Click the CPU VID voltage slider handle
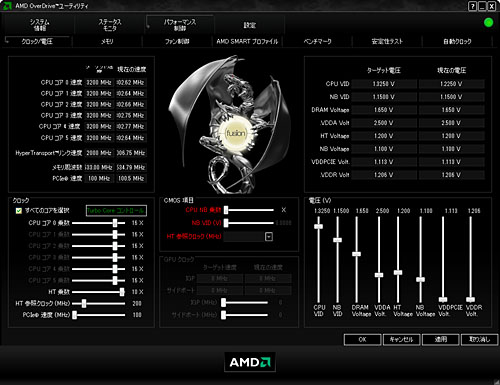 [319, 226]
